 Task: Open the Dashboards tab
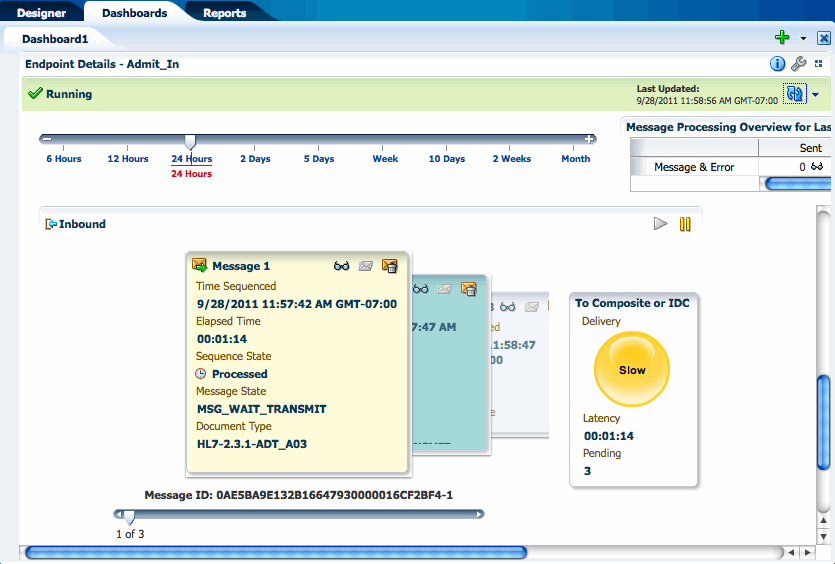click(134, 13)
